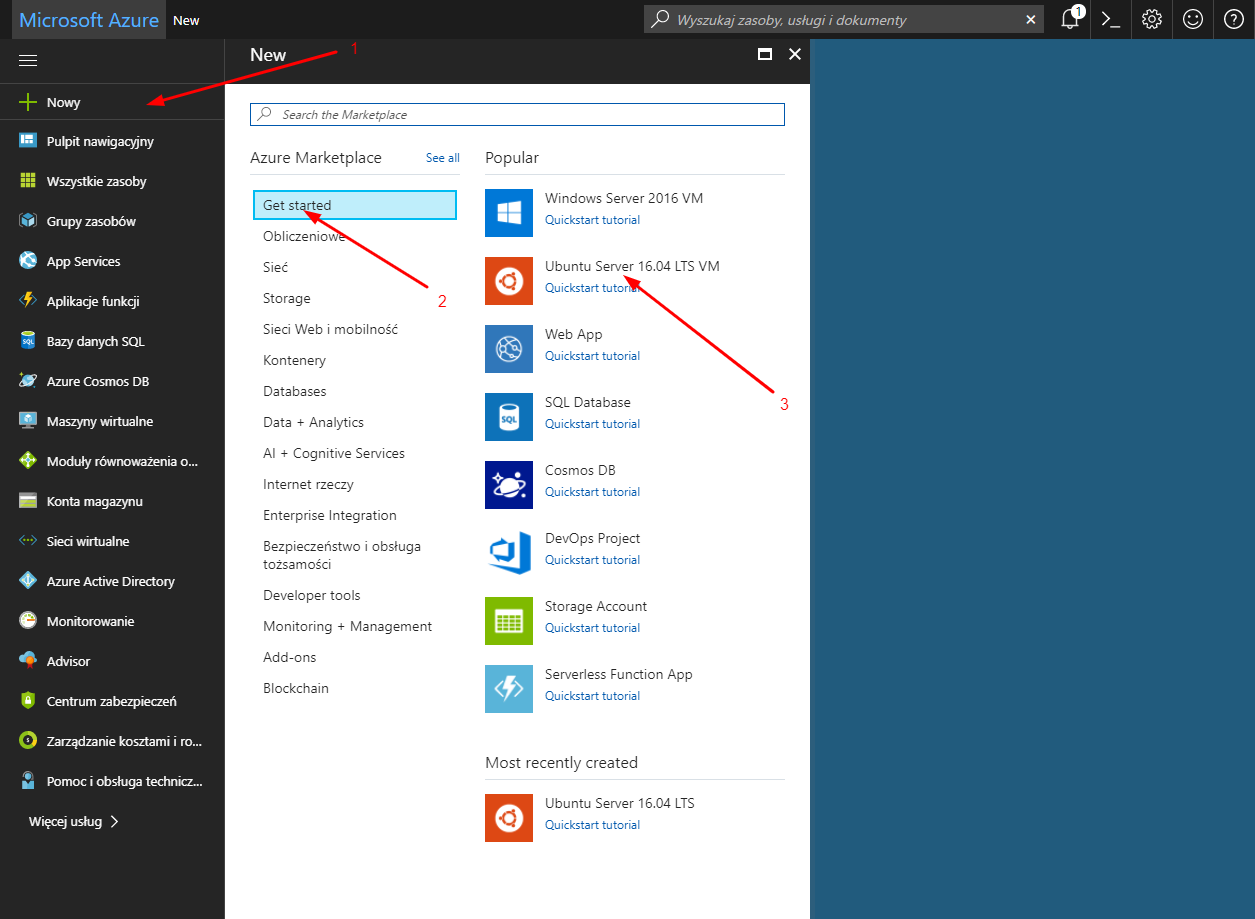
Task: Launch Cloud Shell from the top bar
Action: coord(1109,19)
